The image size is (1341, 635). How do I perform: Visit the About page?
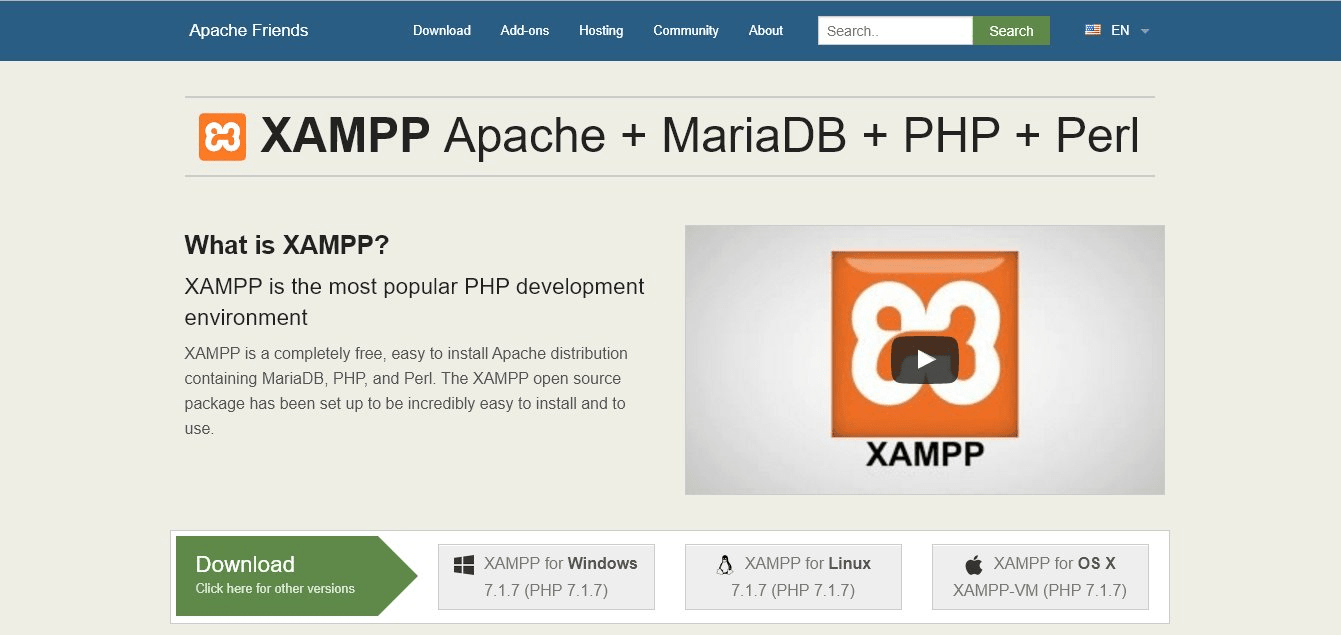[x=765, y=30]
